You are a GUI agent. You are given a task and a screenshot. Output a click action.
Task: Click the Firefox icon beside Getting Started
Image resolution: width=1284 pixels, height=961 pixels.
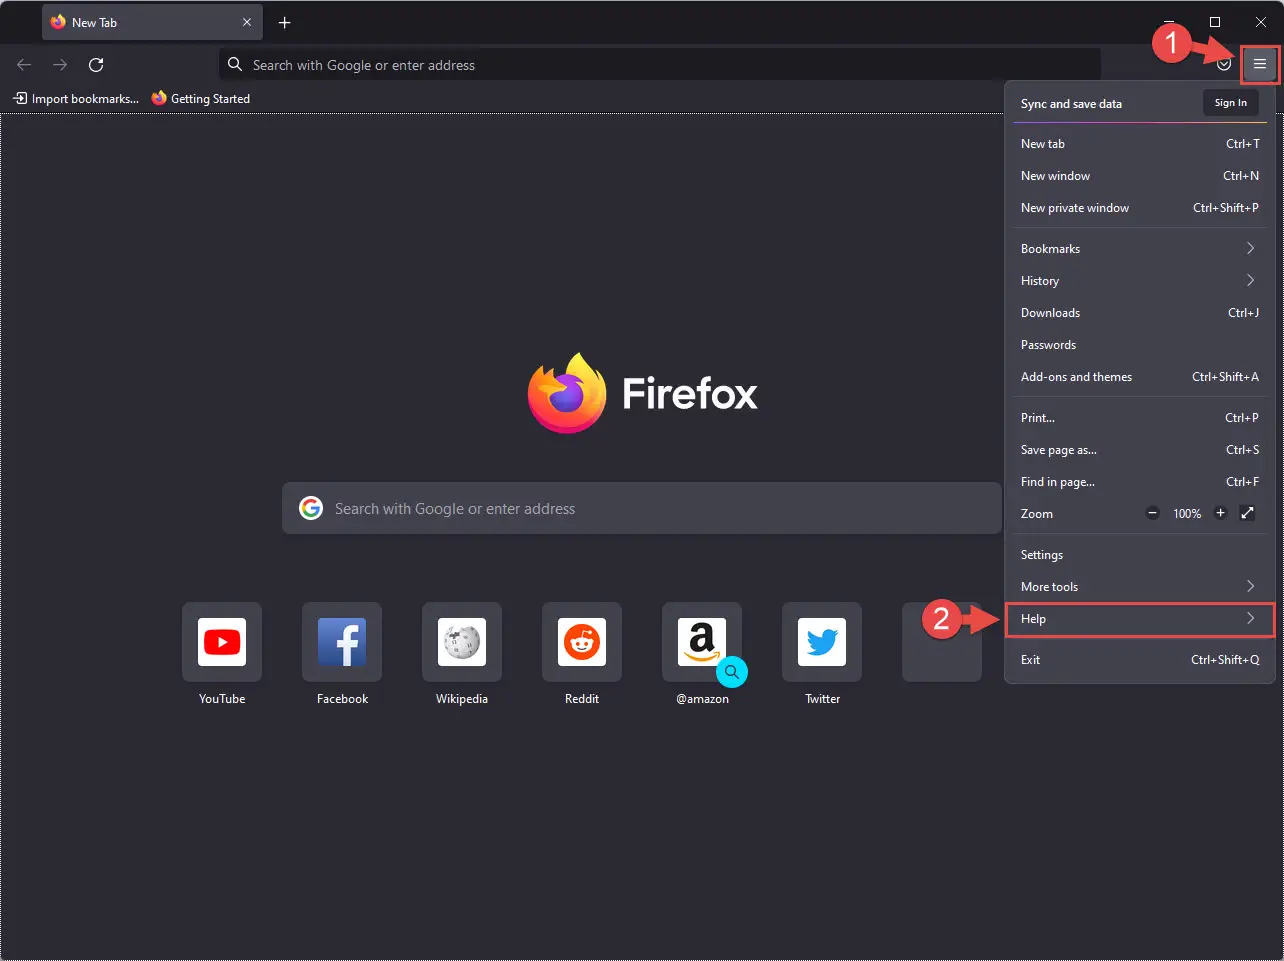[159, 98]
